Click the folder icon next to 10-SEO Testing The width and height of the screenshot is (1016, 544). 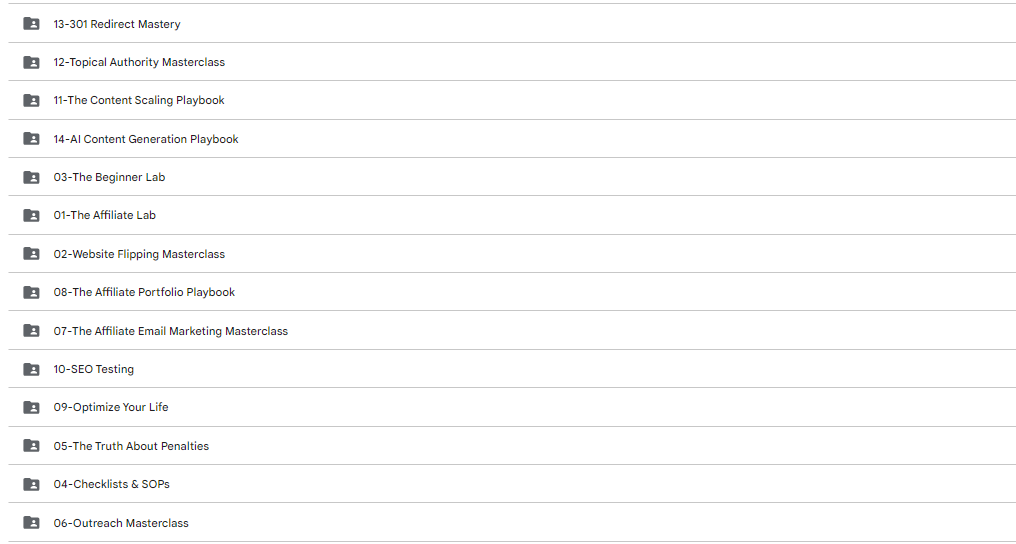pos(31,369)
